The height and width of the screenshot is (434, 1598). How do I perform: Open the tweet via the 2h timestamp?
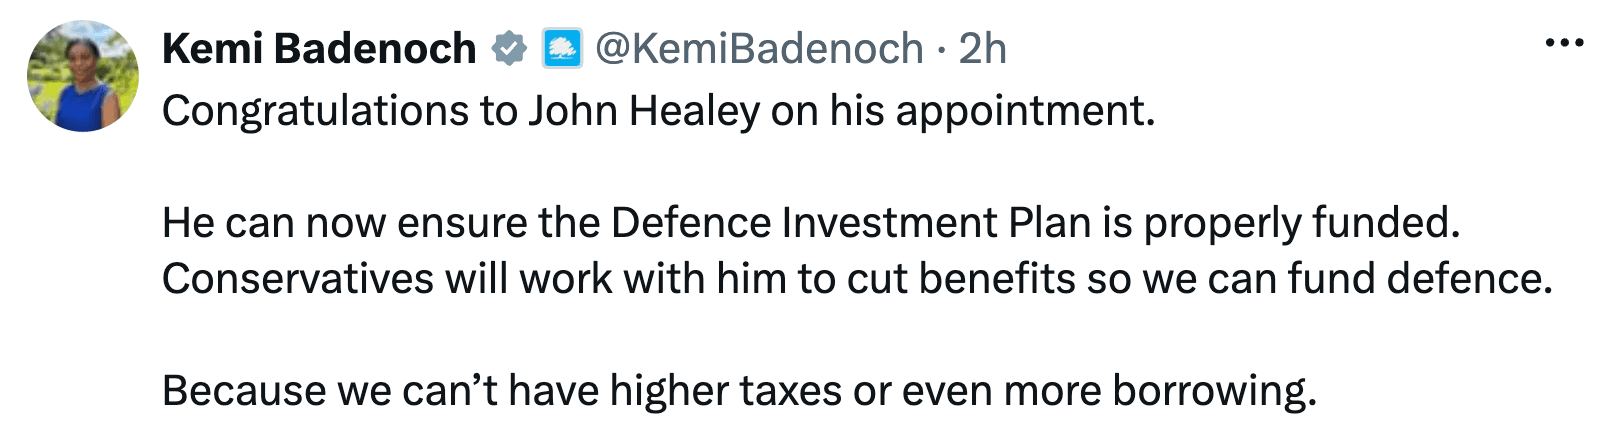pyautogui.click(x=982, y=48)
